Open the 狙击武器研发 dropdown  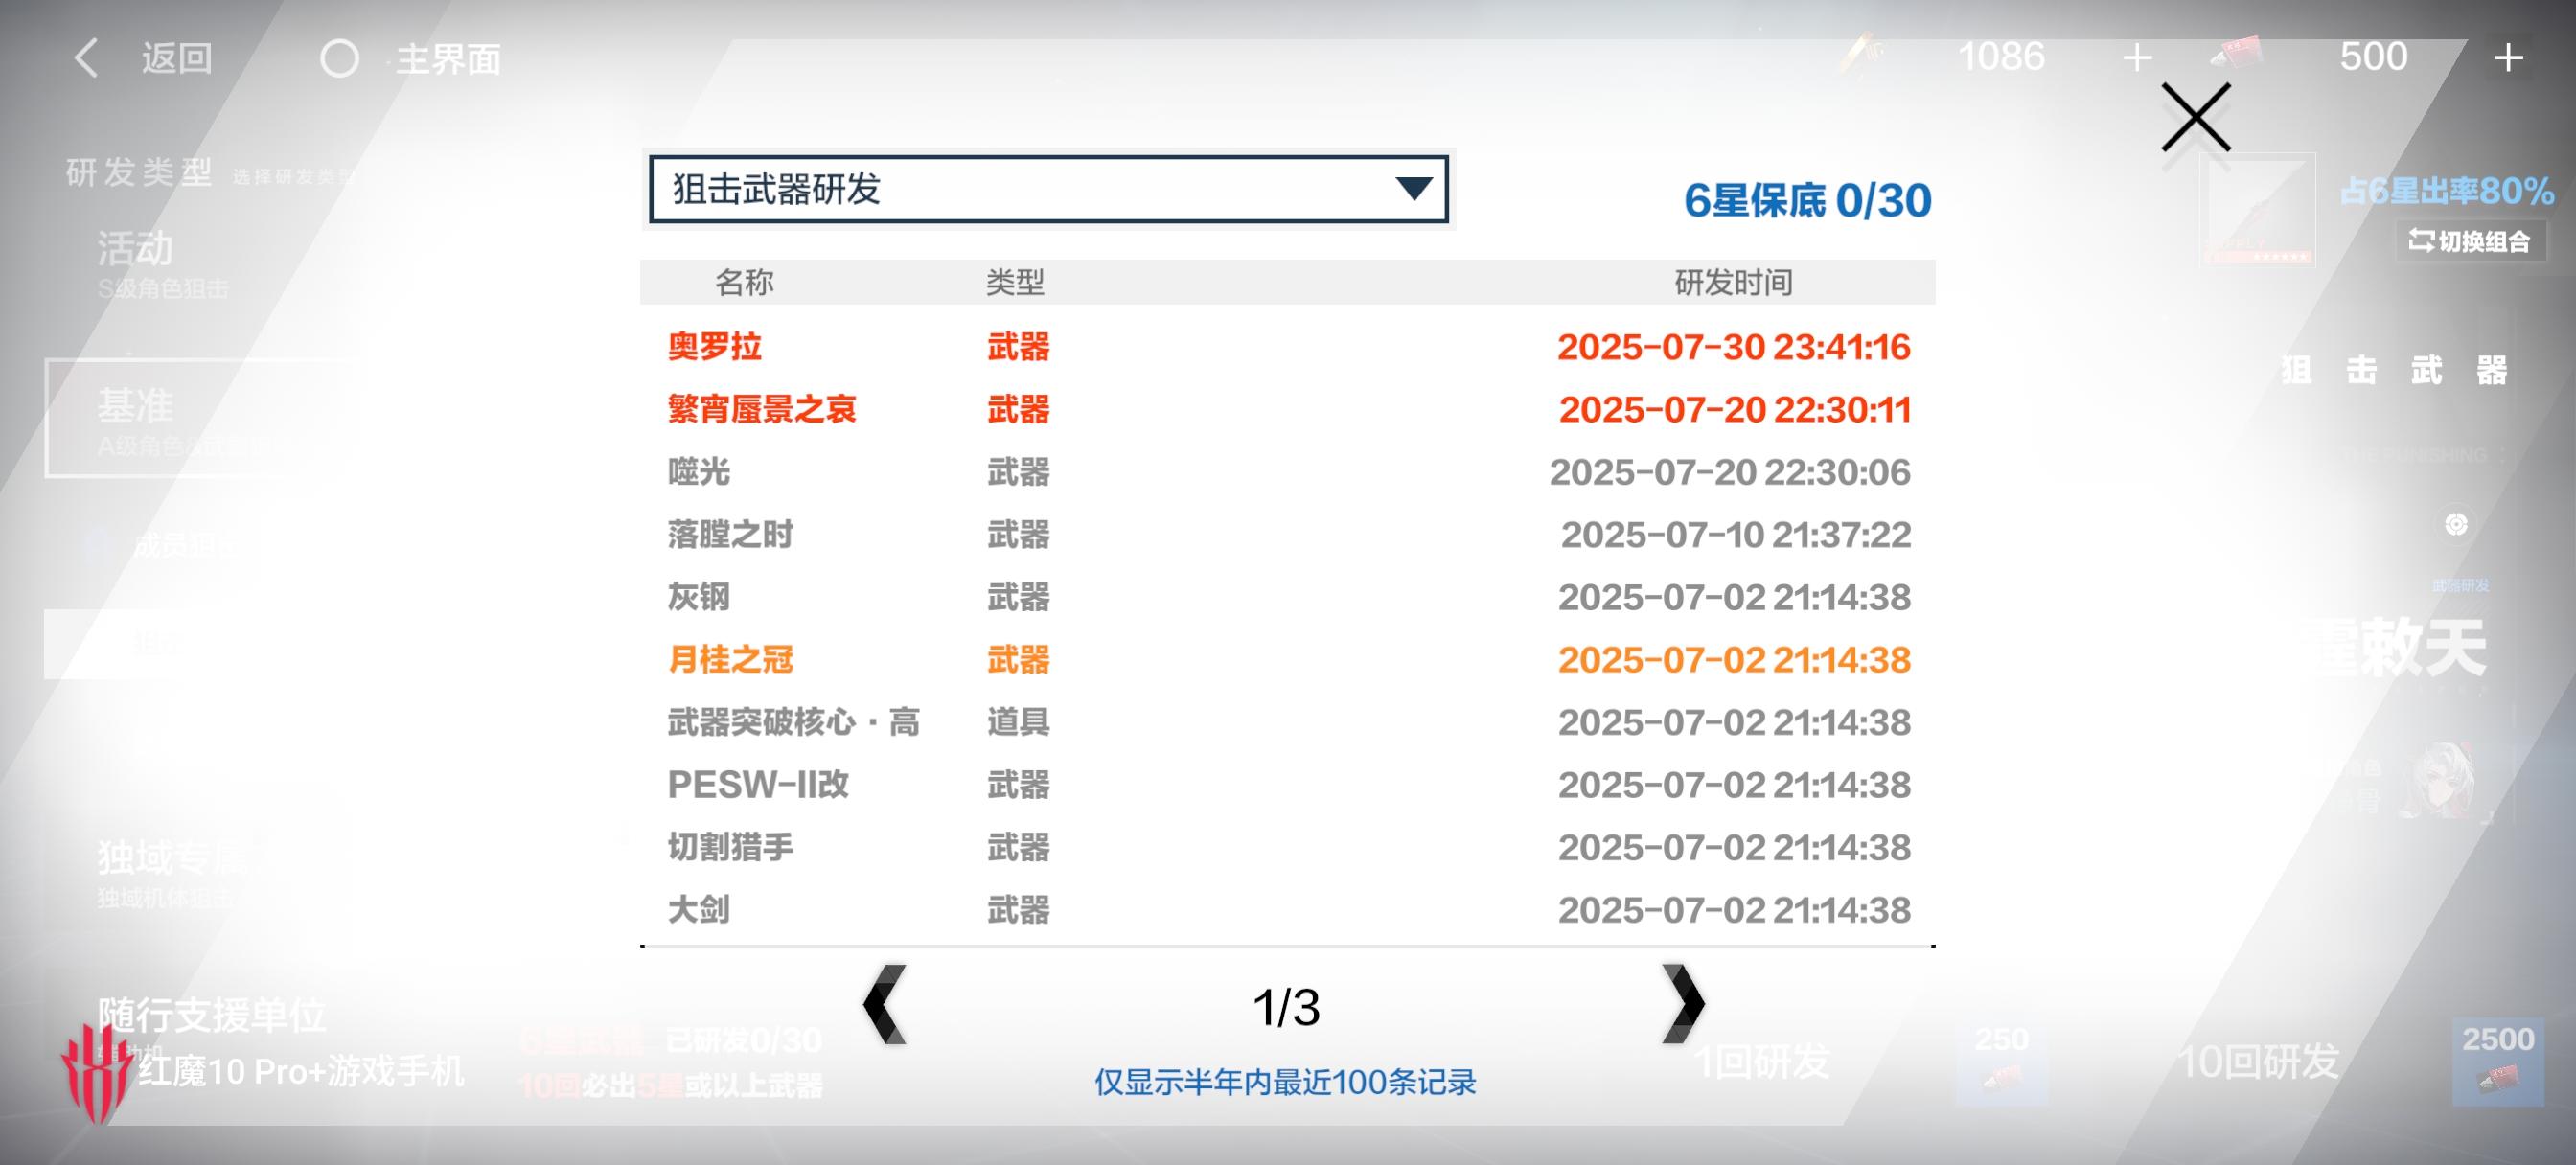pos(1048,189)
